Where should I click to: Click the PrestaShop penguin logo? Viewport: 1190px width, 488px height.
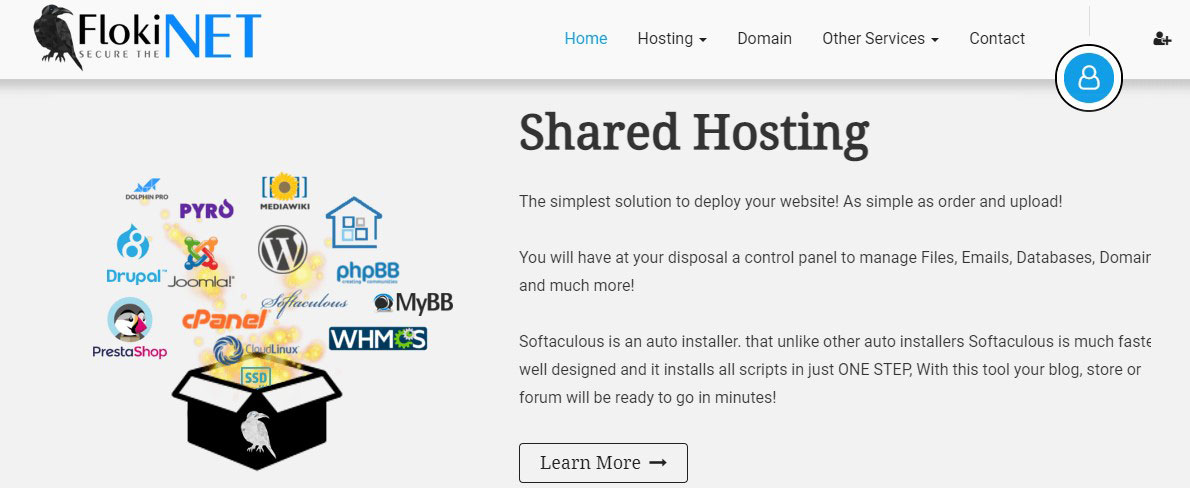pos(130,328)
